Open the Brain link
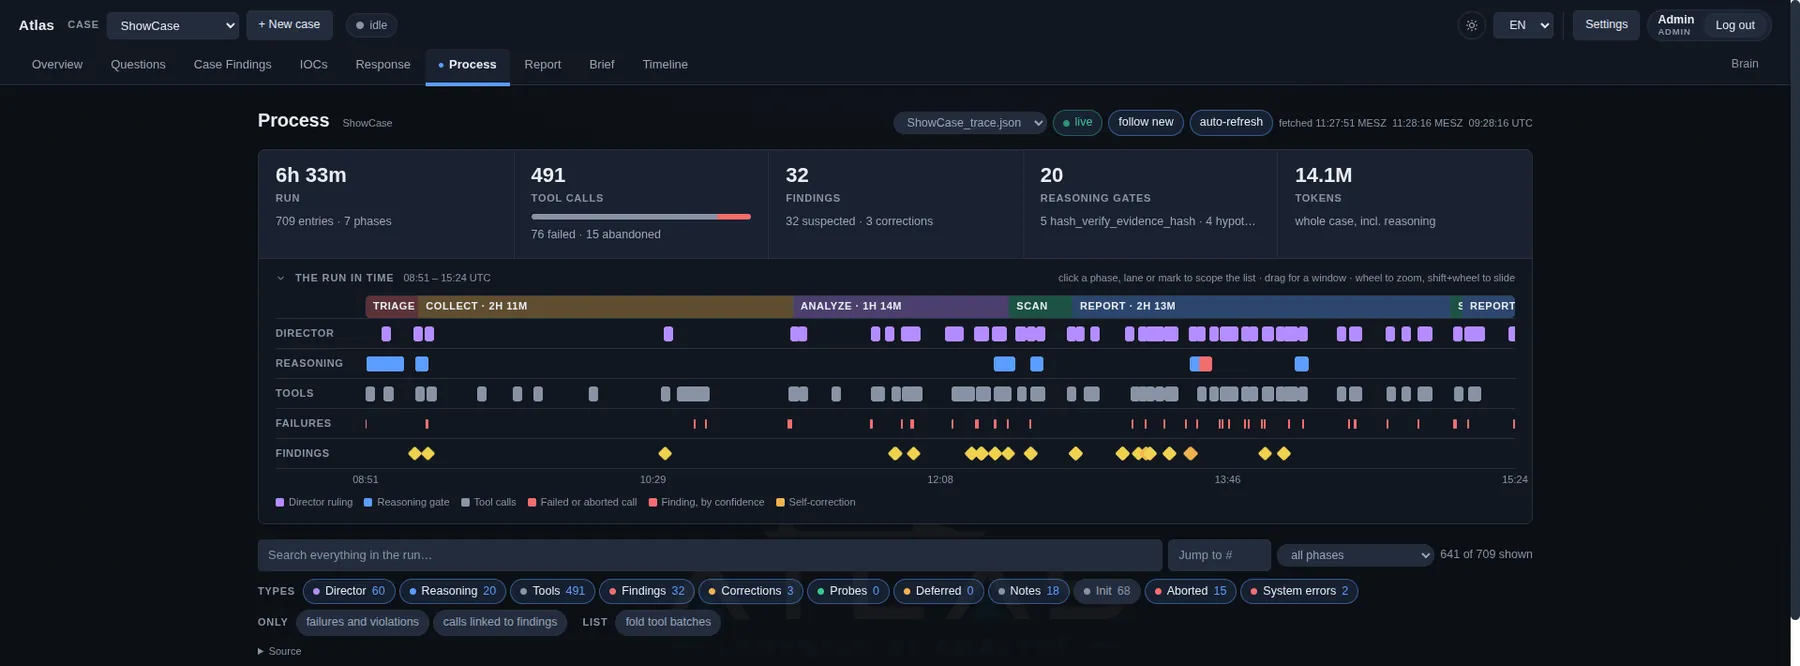The image size is (1800, 666). coord(1744,63)
